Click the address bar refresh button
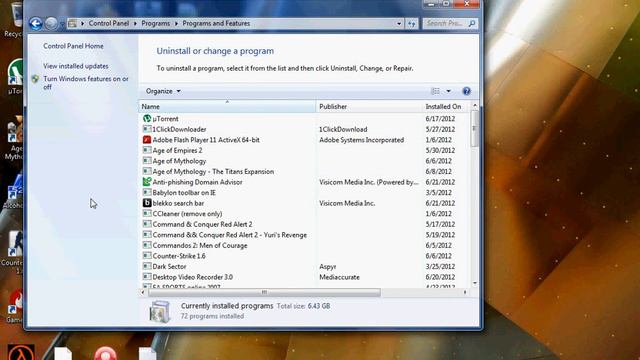This screenshot has height=360, width=640. pos(411,24)
